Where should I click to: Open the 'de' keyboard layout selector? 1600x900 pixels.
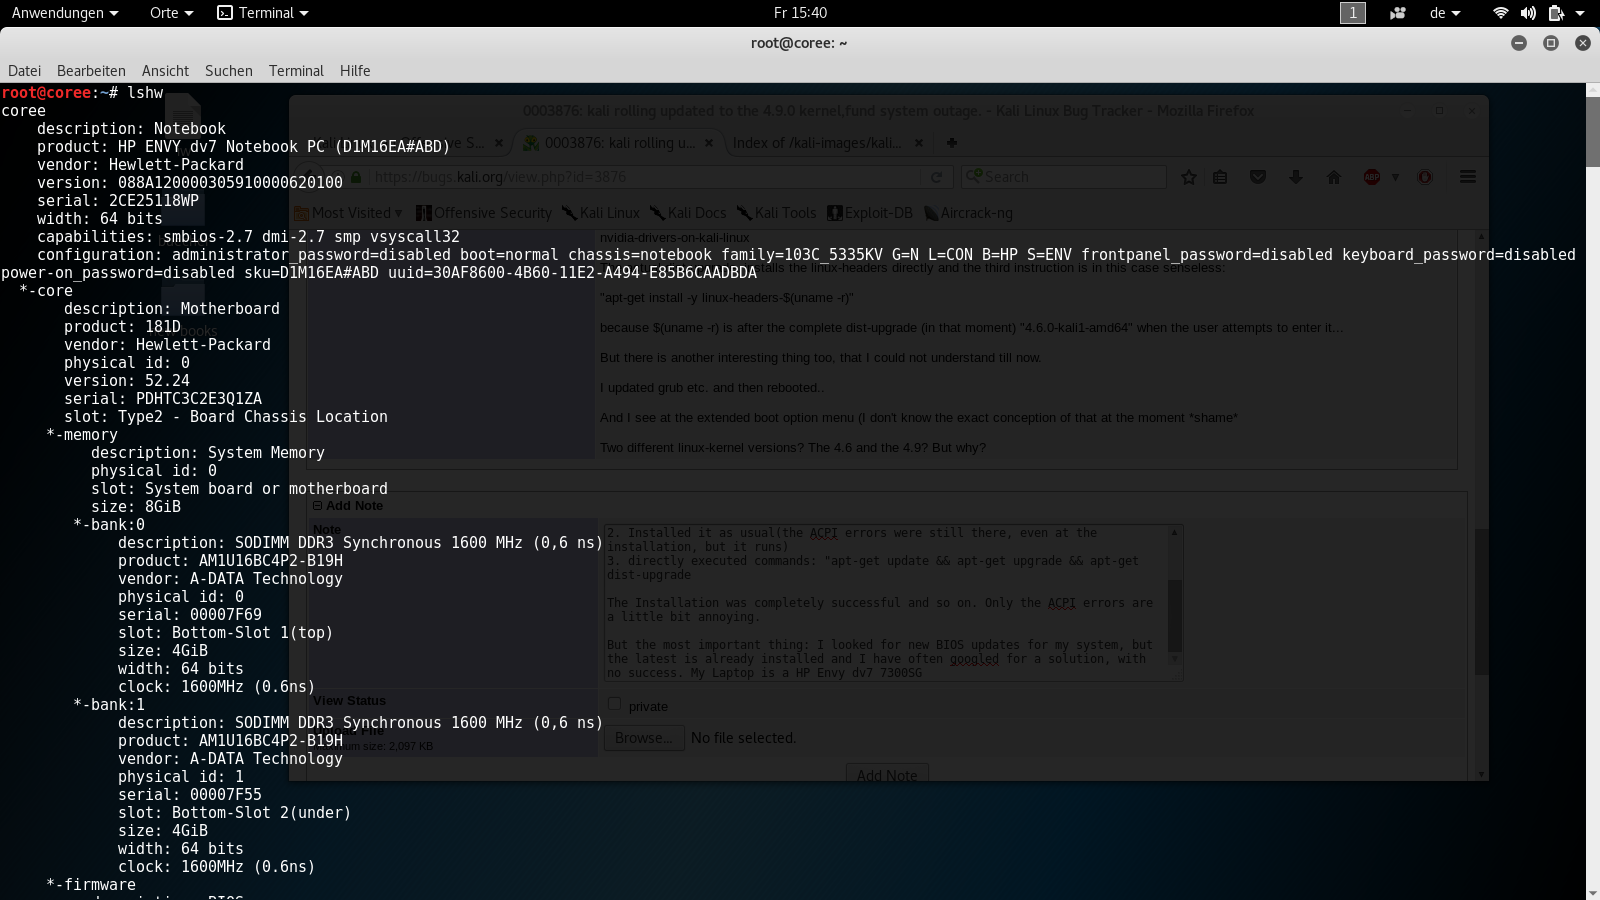coord(1445,13)
